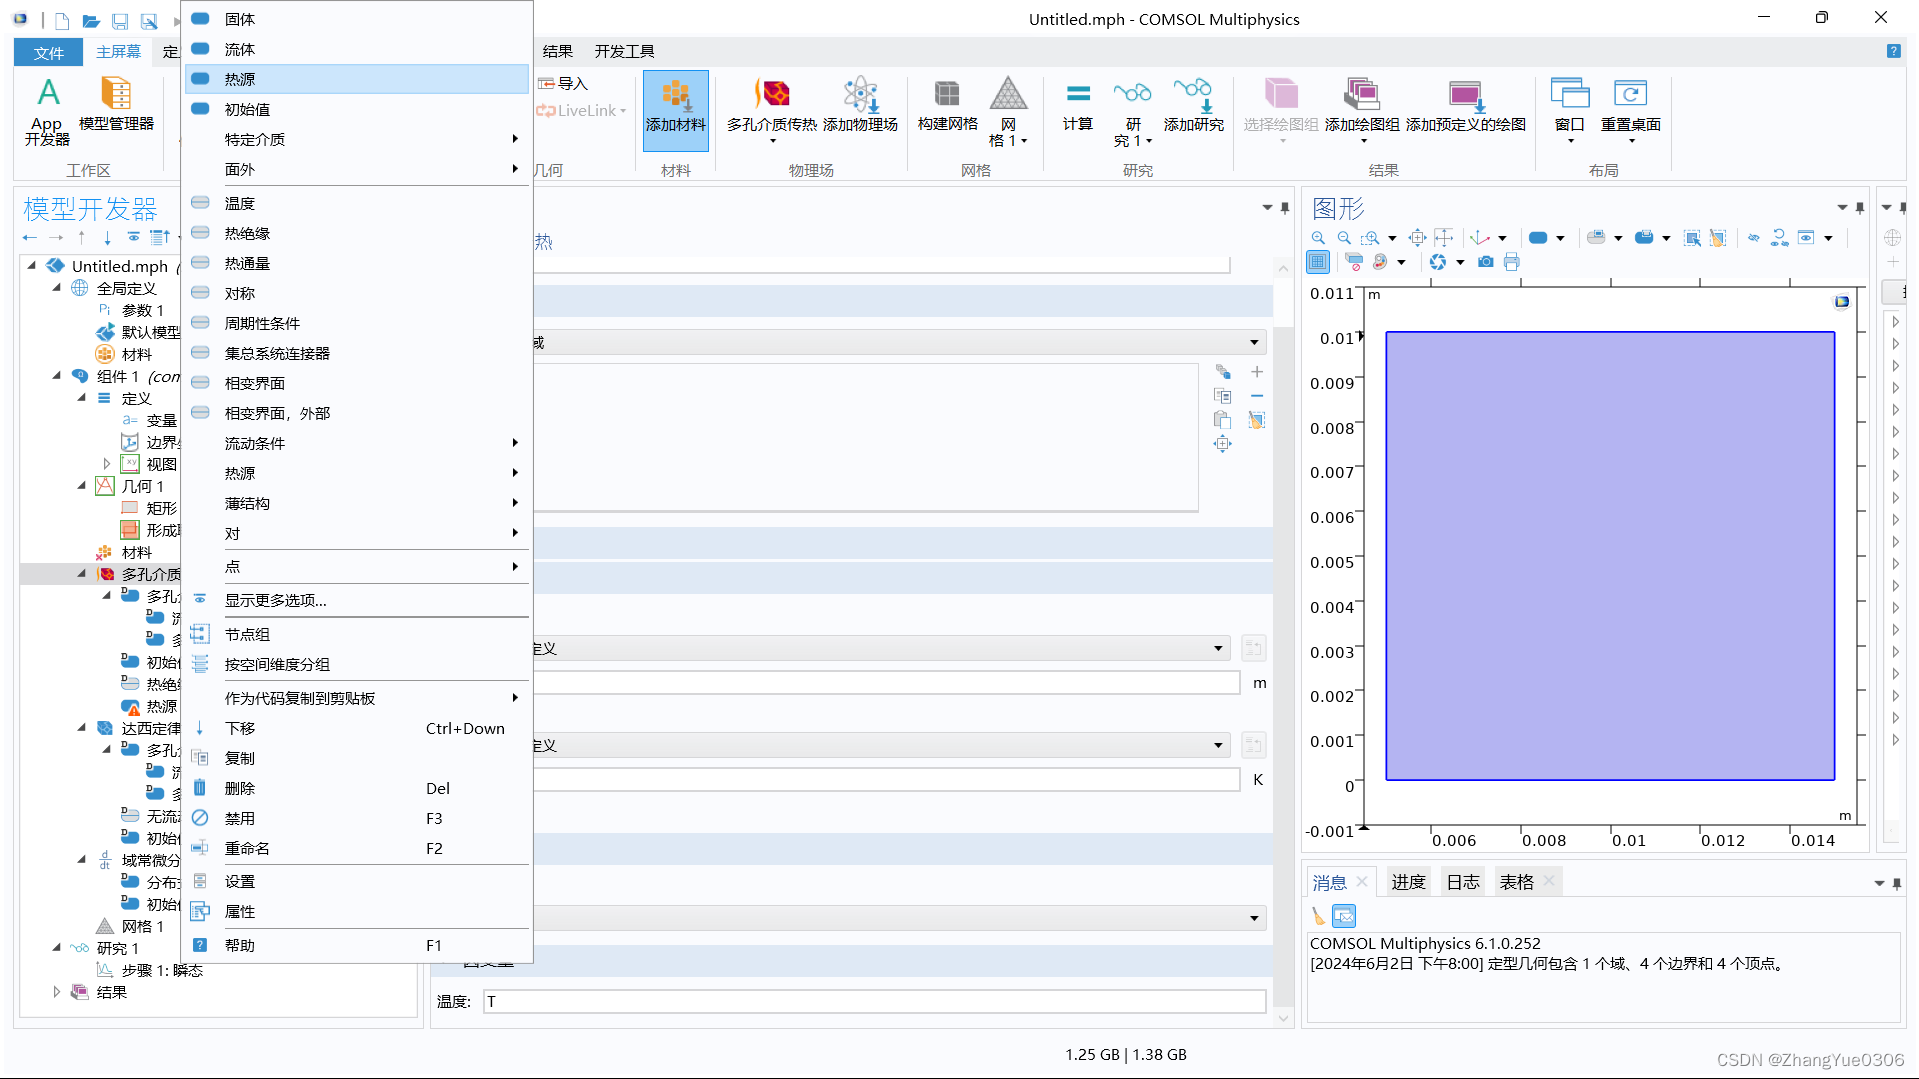Click 显示更多选项 in menu
Viewport: 1919px width, 1079px height.
pyautogui.click(x=357, y=600)
